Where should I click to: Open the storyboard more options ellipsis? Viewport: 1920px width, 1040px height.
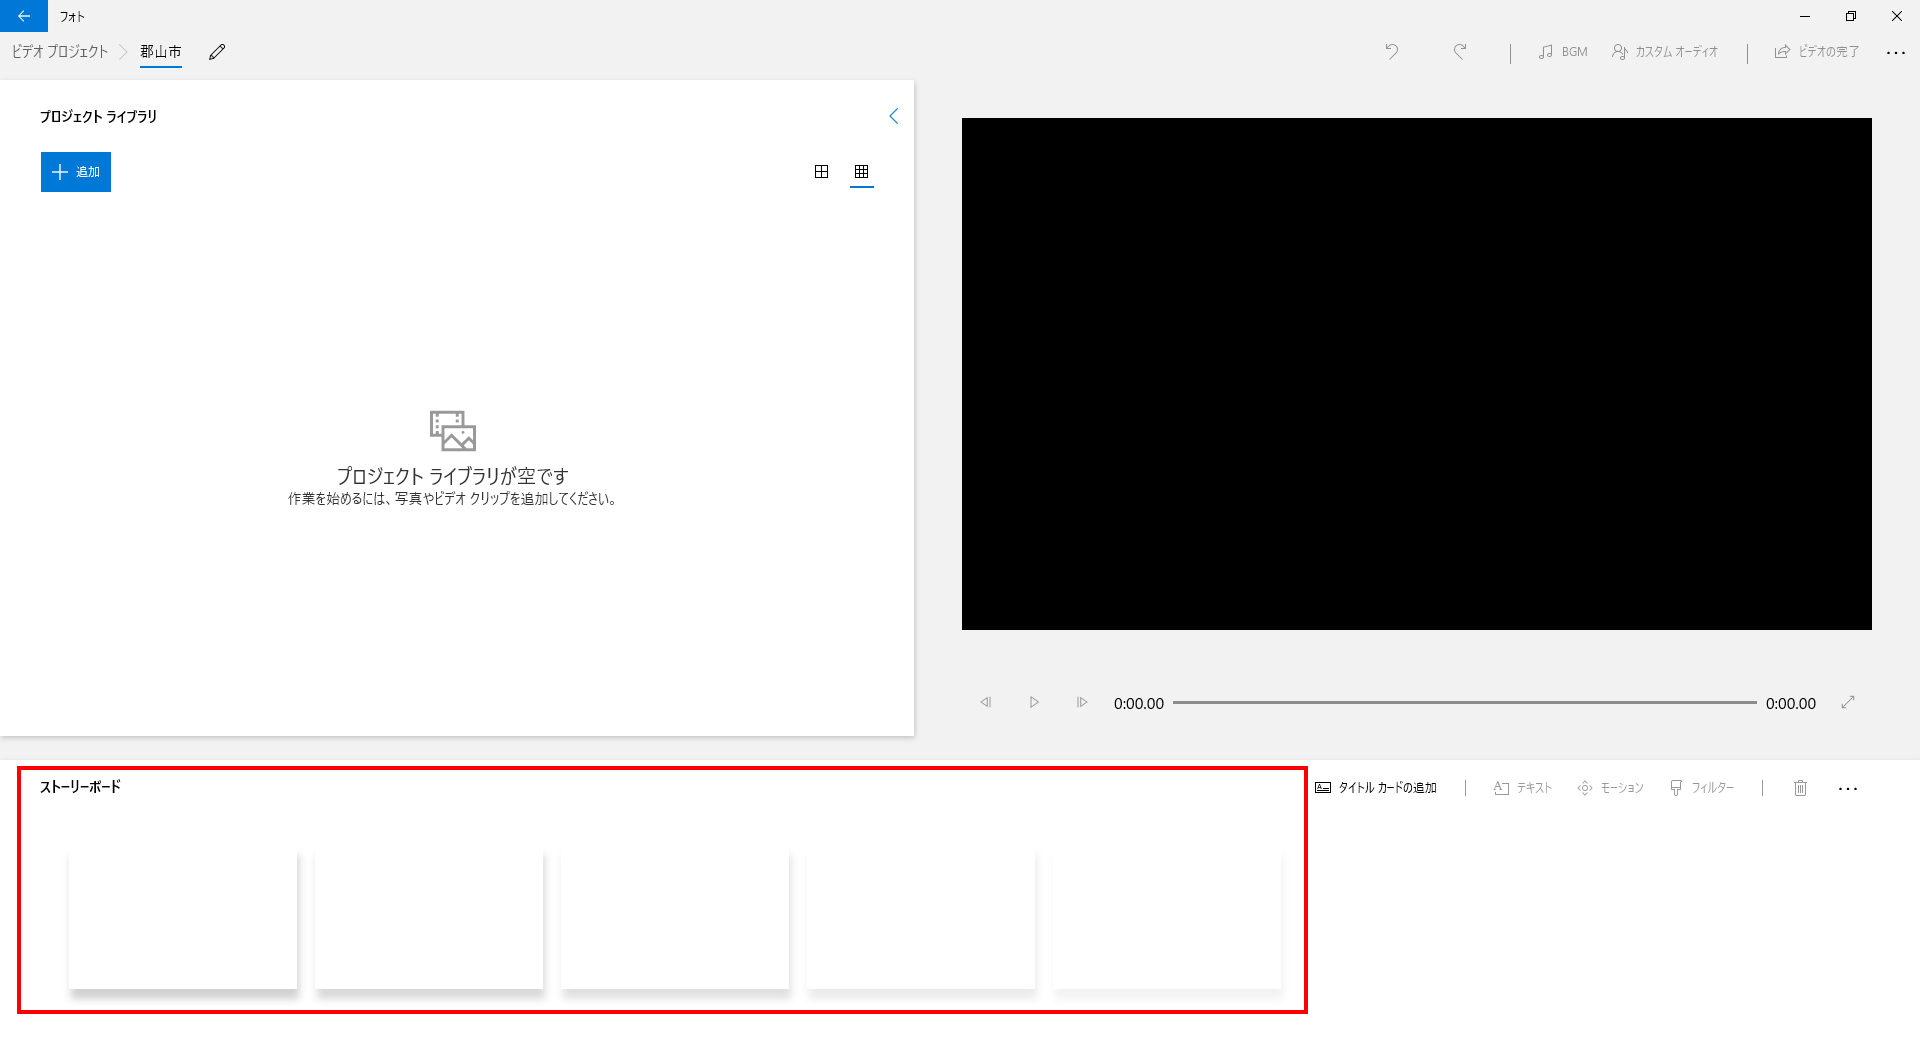click(x=1848, y=788)
